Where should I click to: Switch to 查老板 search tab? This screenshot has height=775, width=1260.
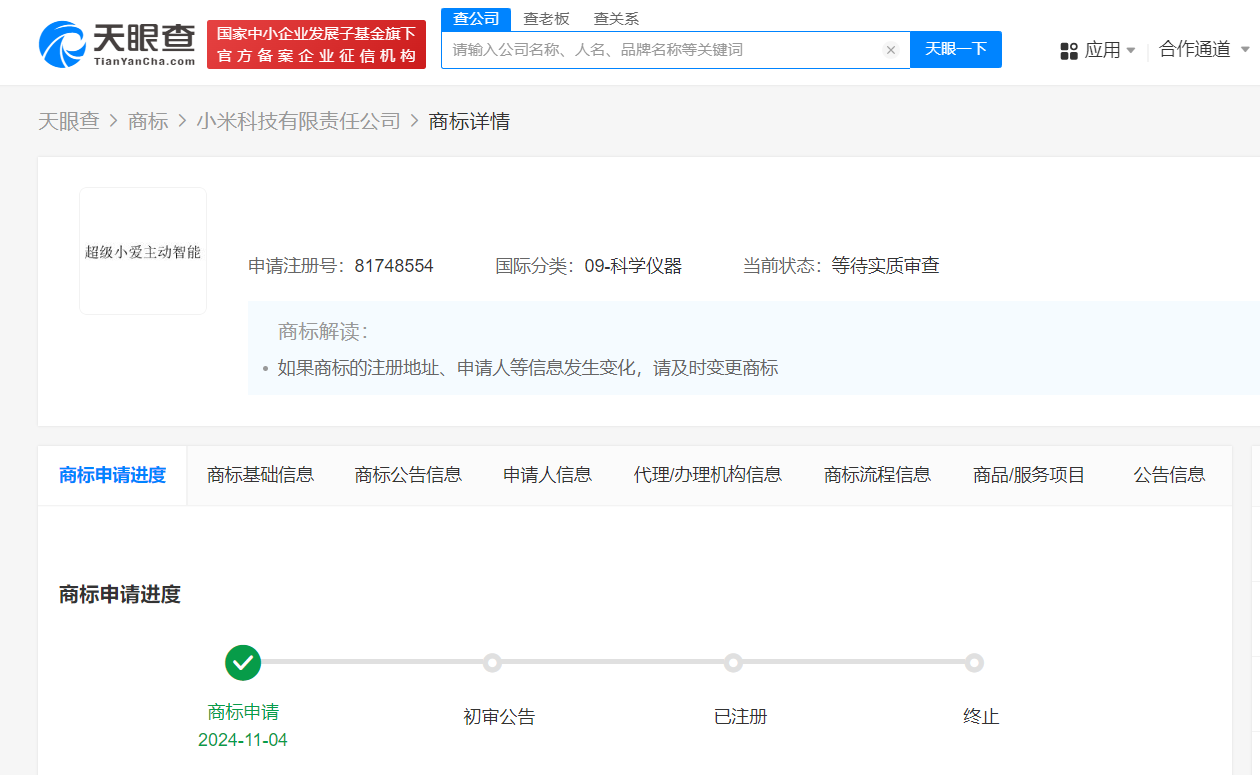click(546, 19)
